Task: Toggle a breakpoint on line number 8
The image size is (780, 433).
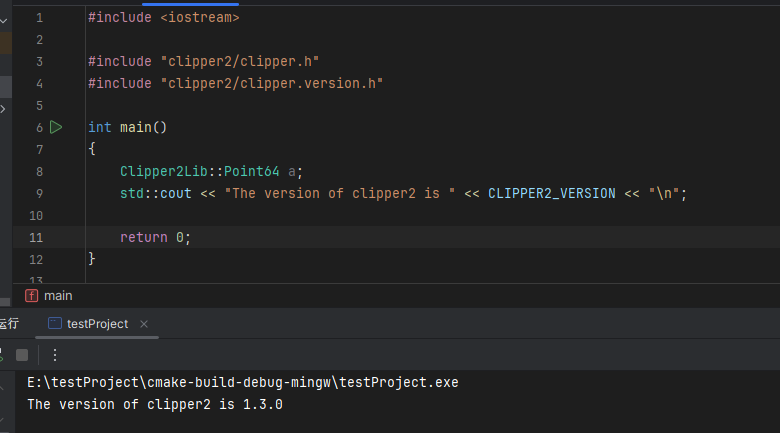Action: [x=38, y=171]
